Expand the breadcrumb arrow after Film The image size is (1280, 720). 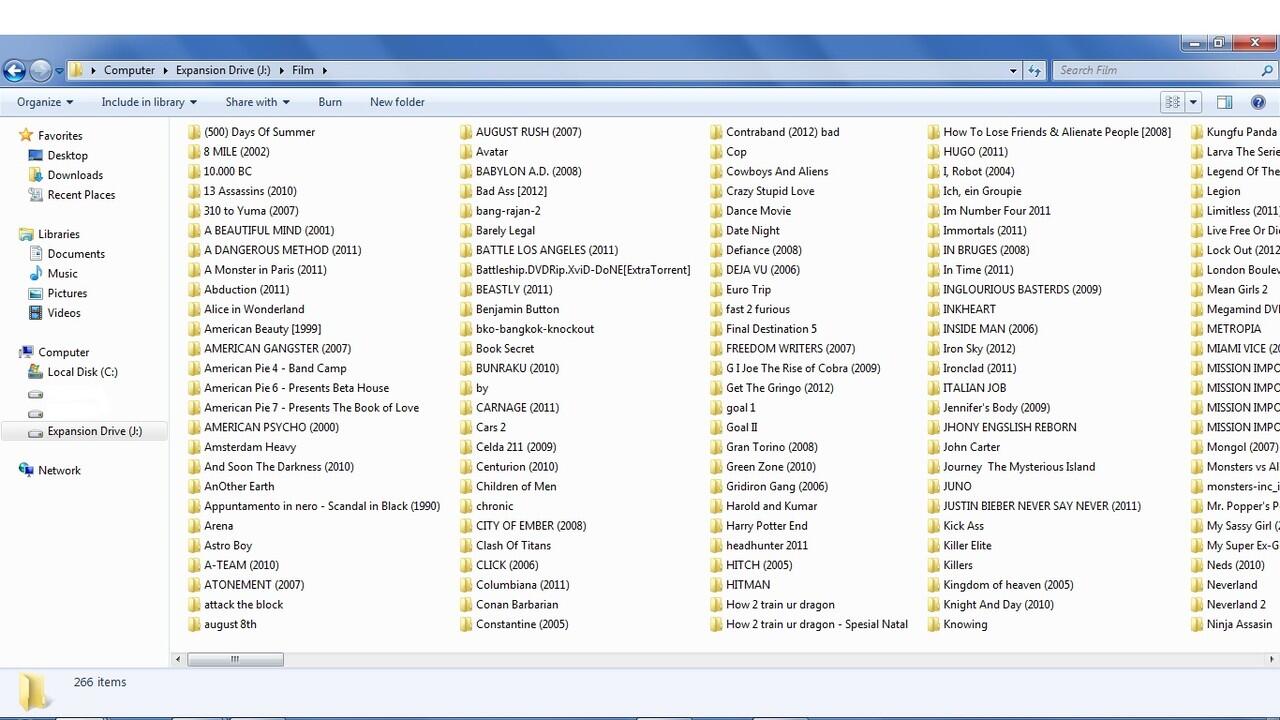[x=325, y=70]
